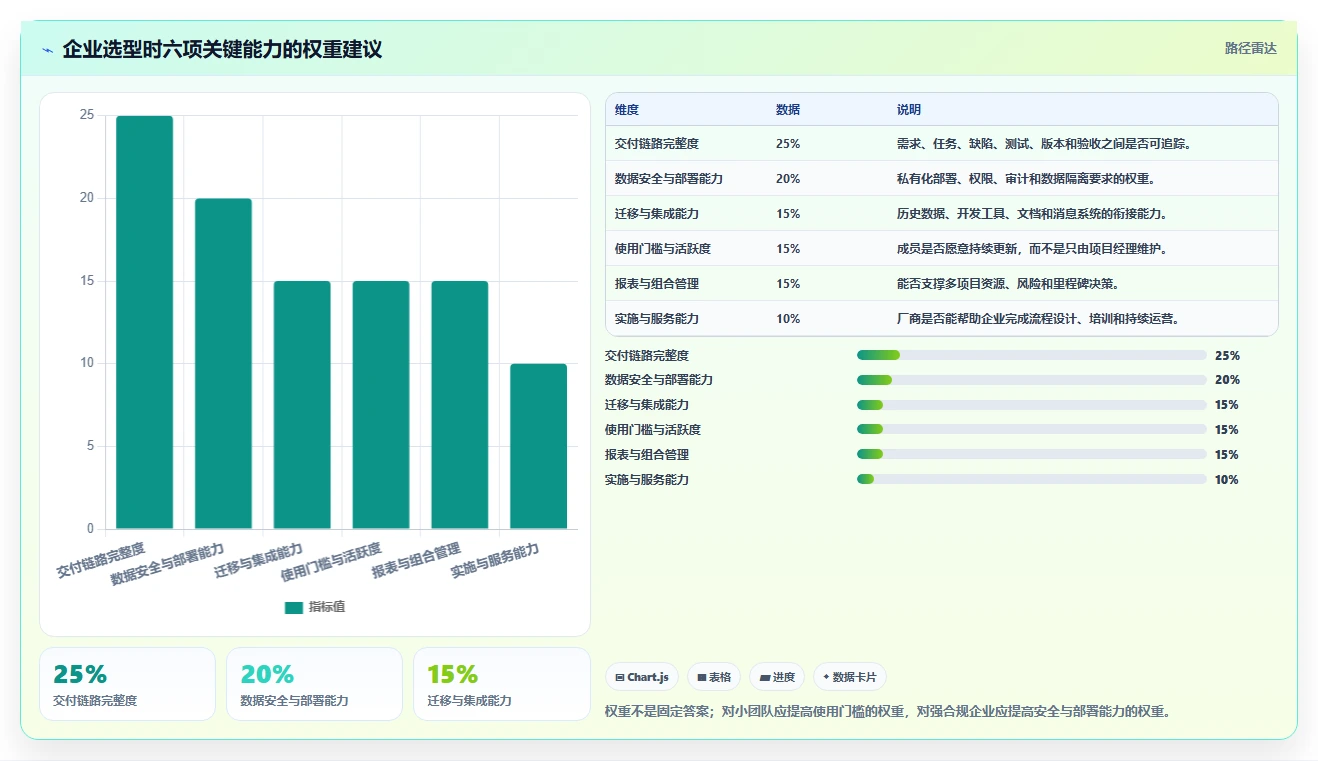Select the description starting with 私有化部署
This screenshot has height=761, width=1318.
click(1026, 179)
